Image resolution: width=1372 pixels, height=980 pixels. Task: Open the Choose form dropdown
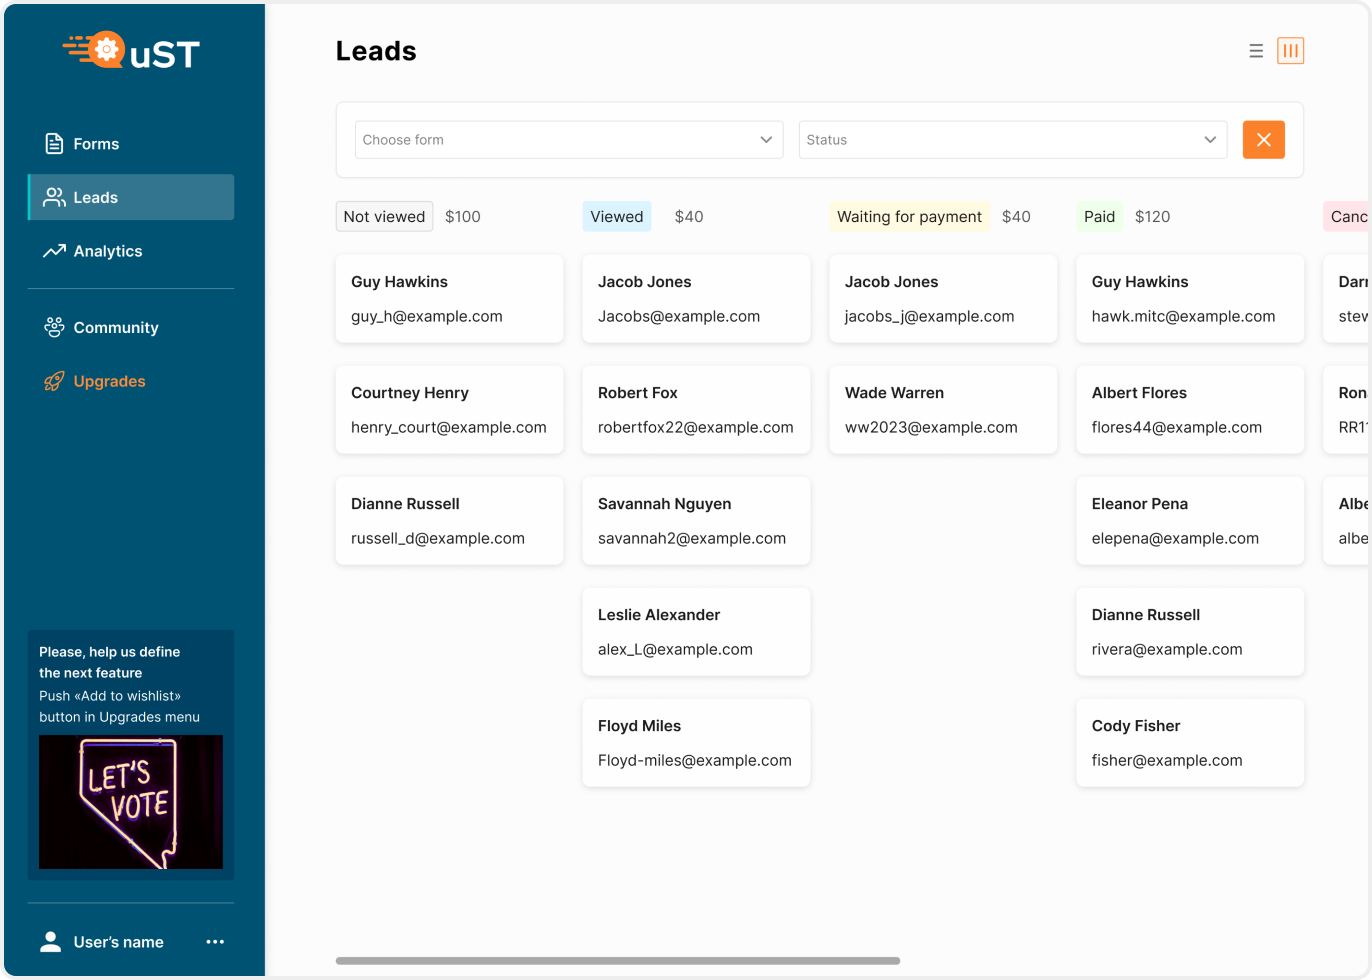pos(568,140)
